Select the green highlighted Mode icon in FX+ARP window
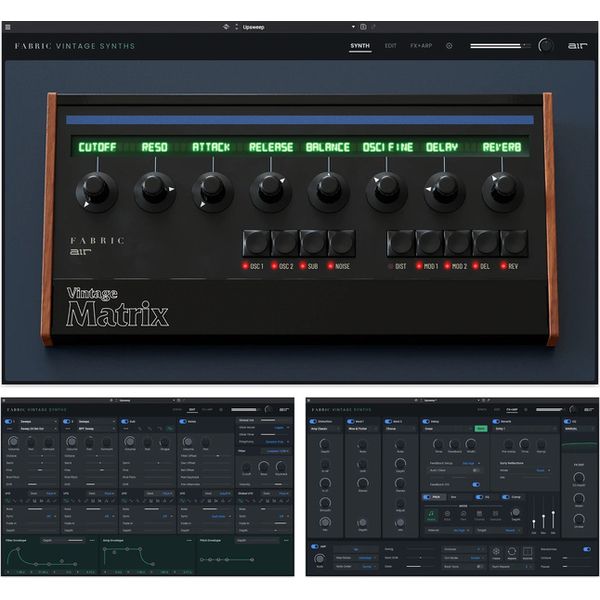 coord(431,515)
